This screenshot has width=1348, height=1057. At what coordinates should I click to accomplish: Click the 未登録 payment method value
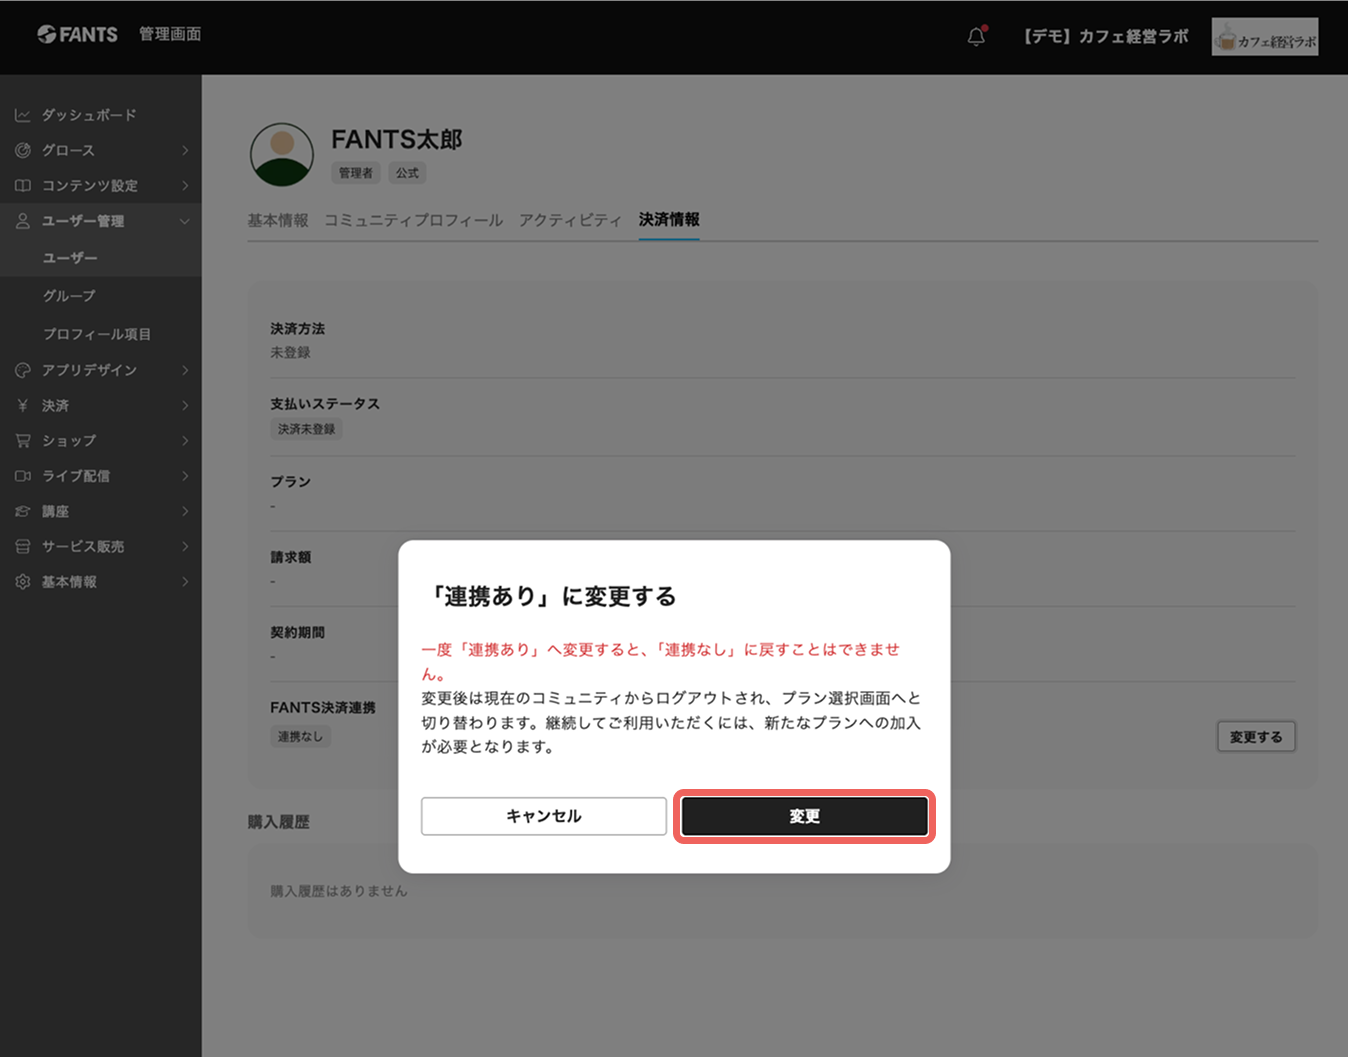point(290,353)
